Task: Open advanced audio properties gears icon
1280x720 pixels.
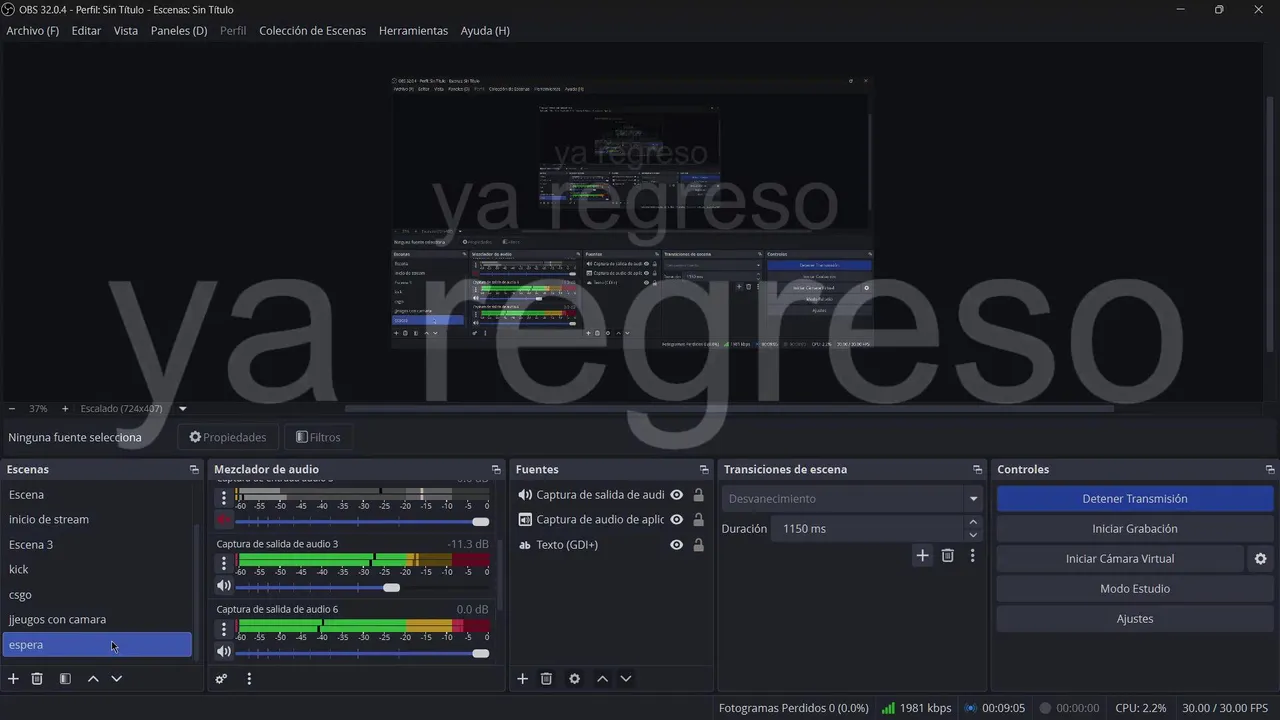Action: (221, 679)
